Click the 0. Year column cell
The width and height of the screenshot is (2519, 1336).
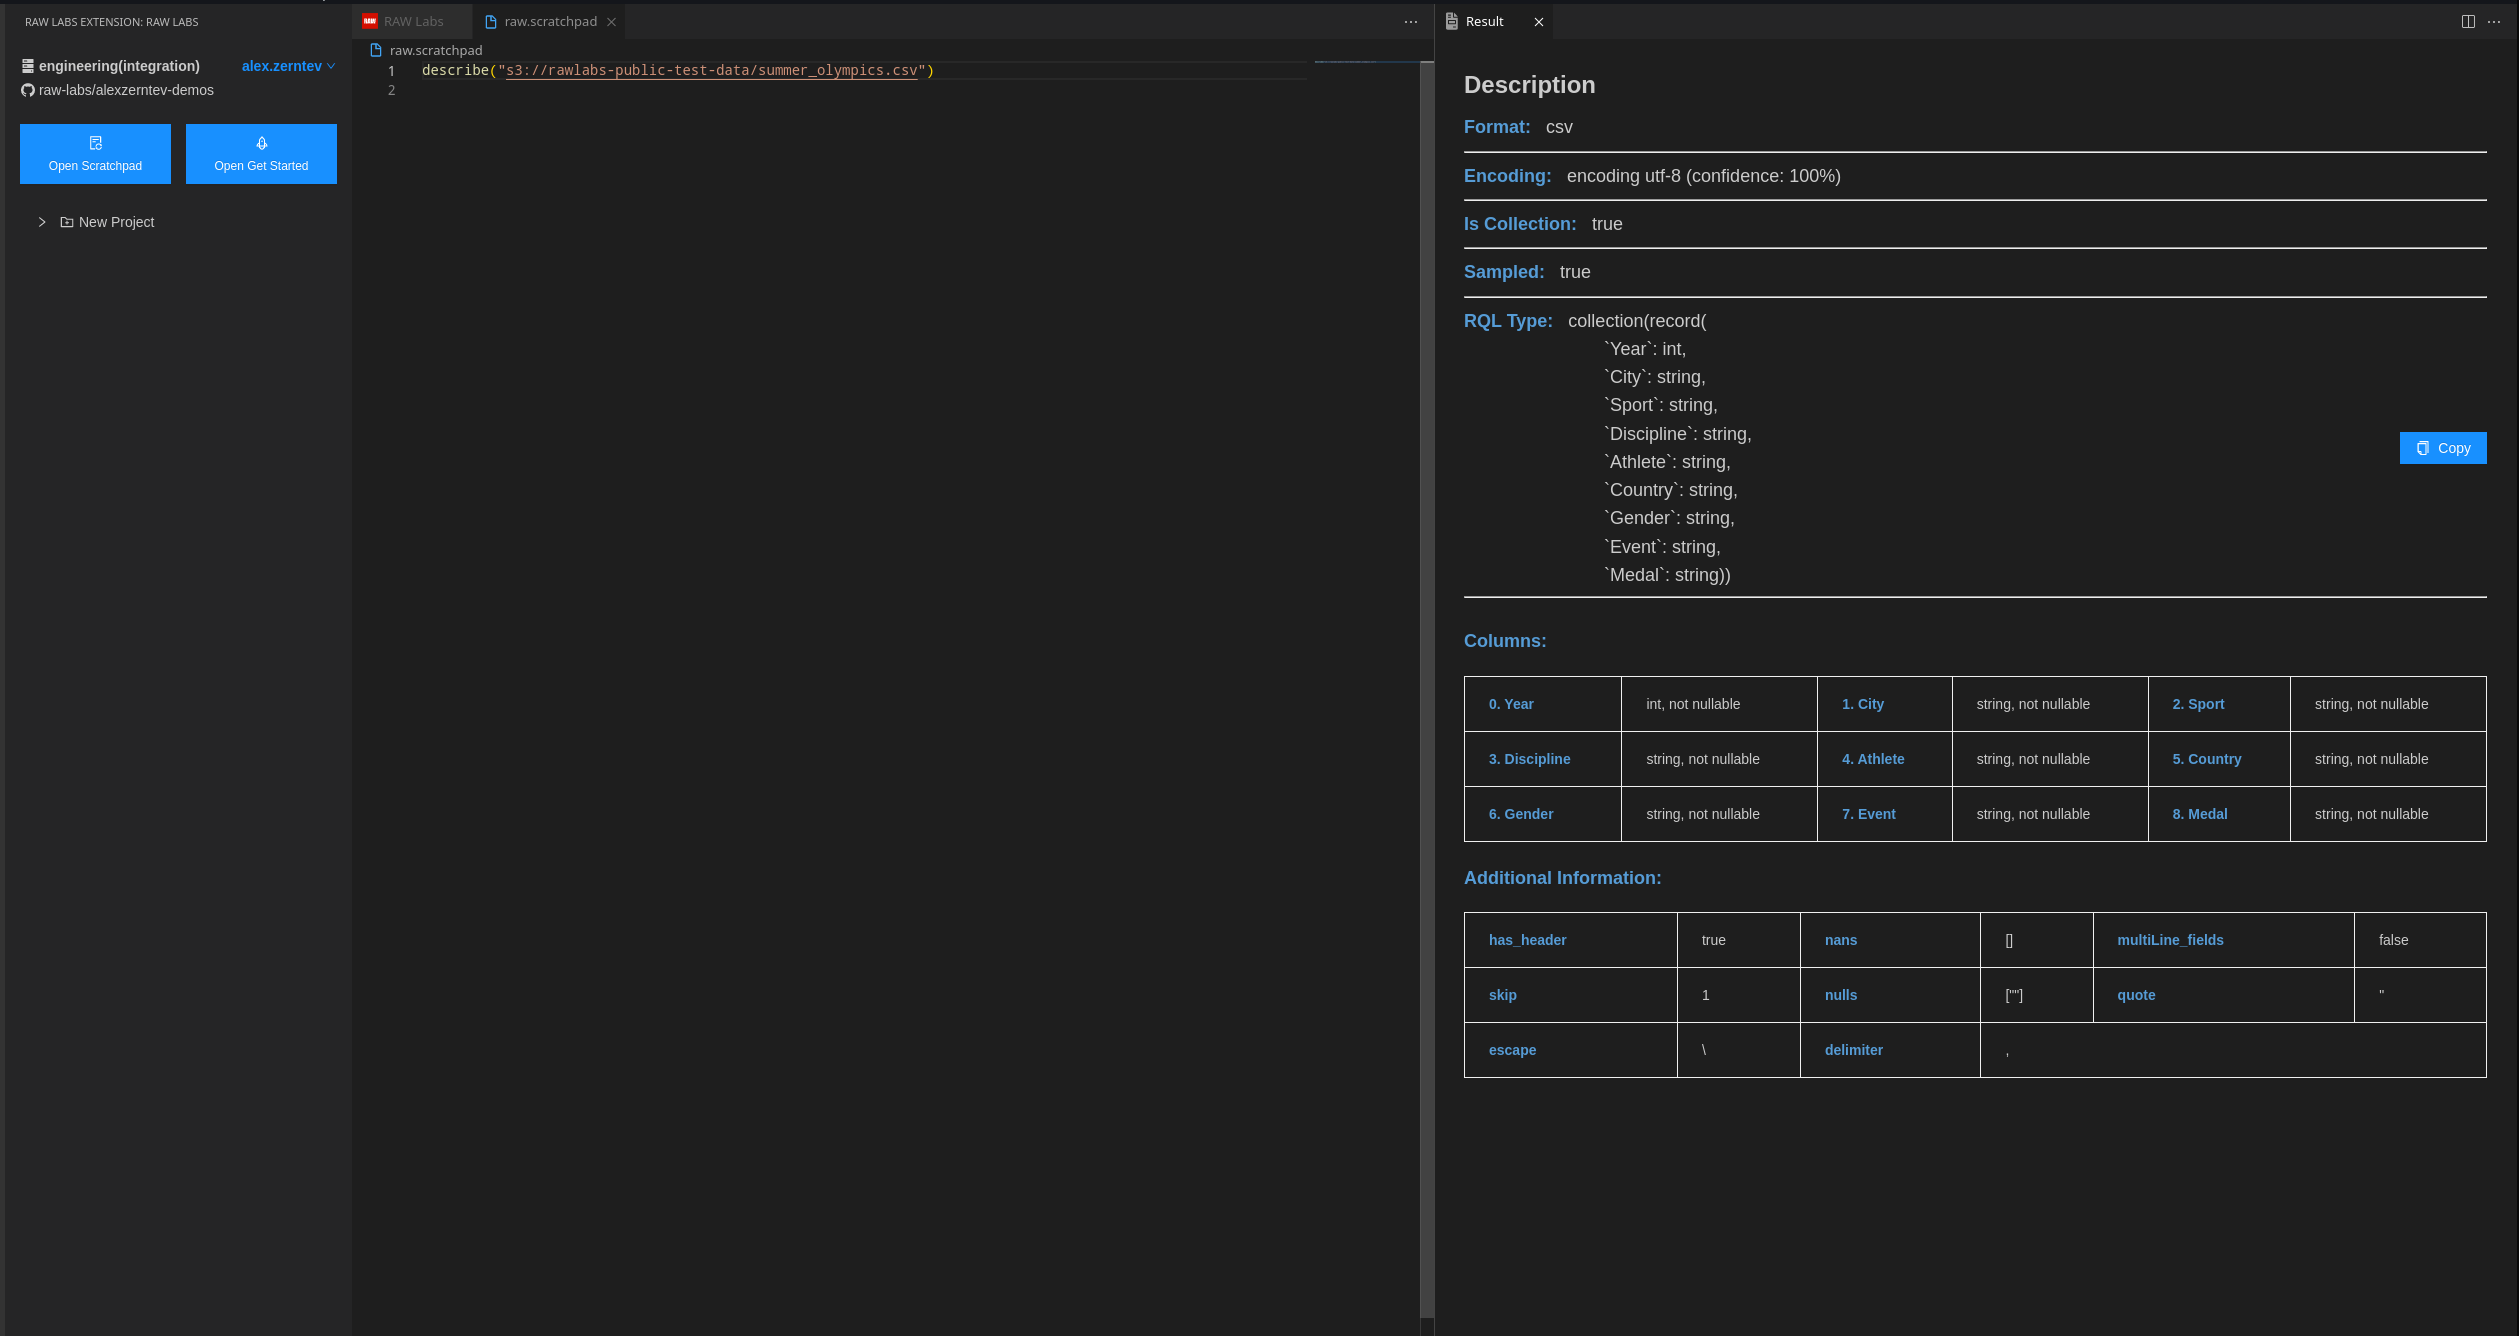click(x=1543, y=704)
